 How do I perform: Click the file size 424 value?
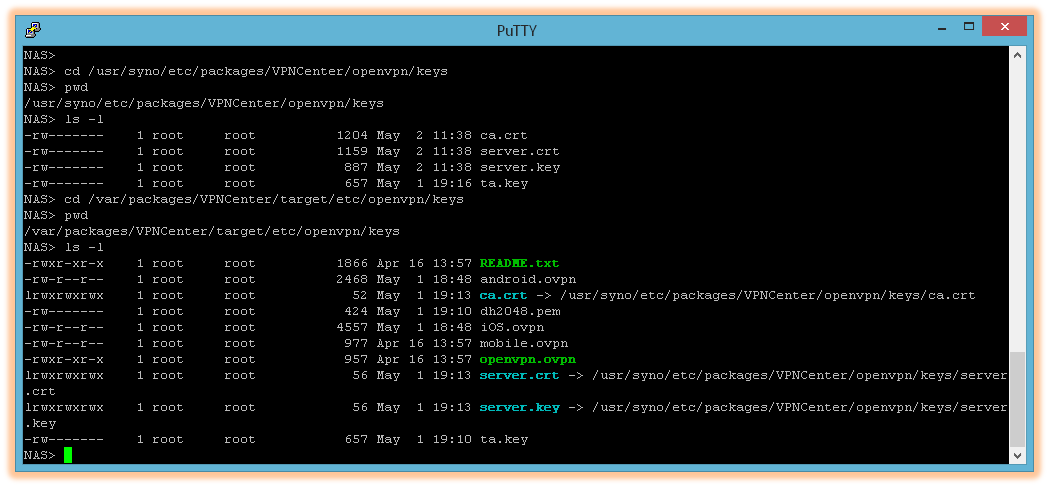356,311
